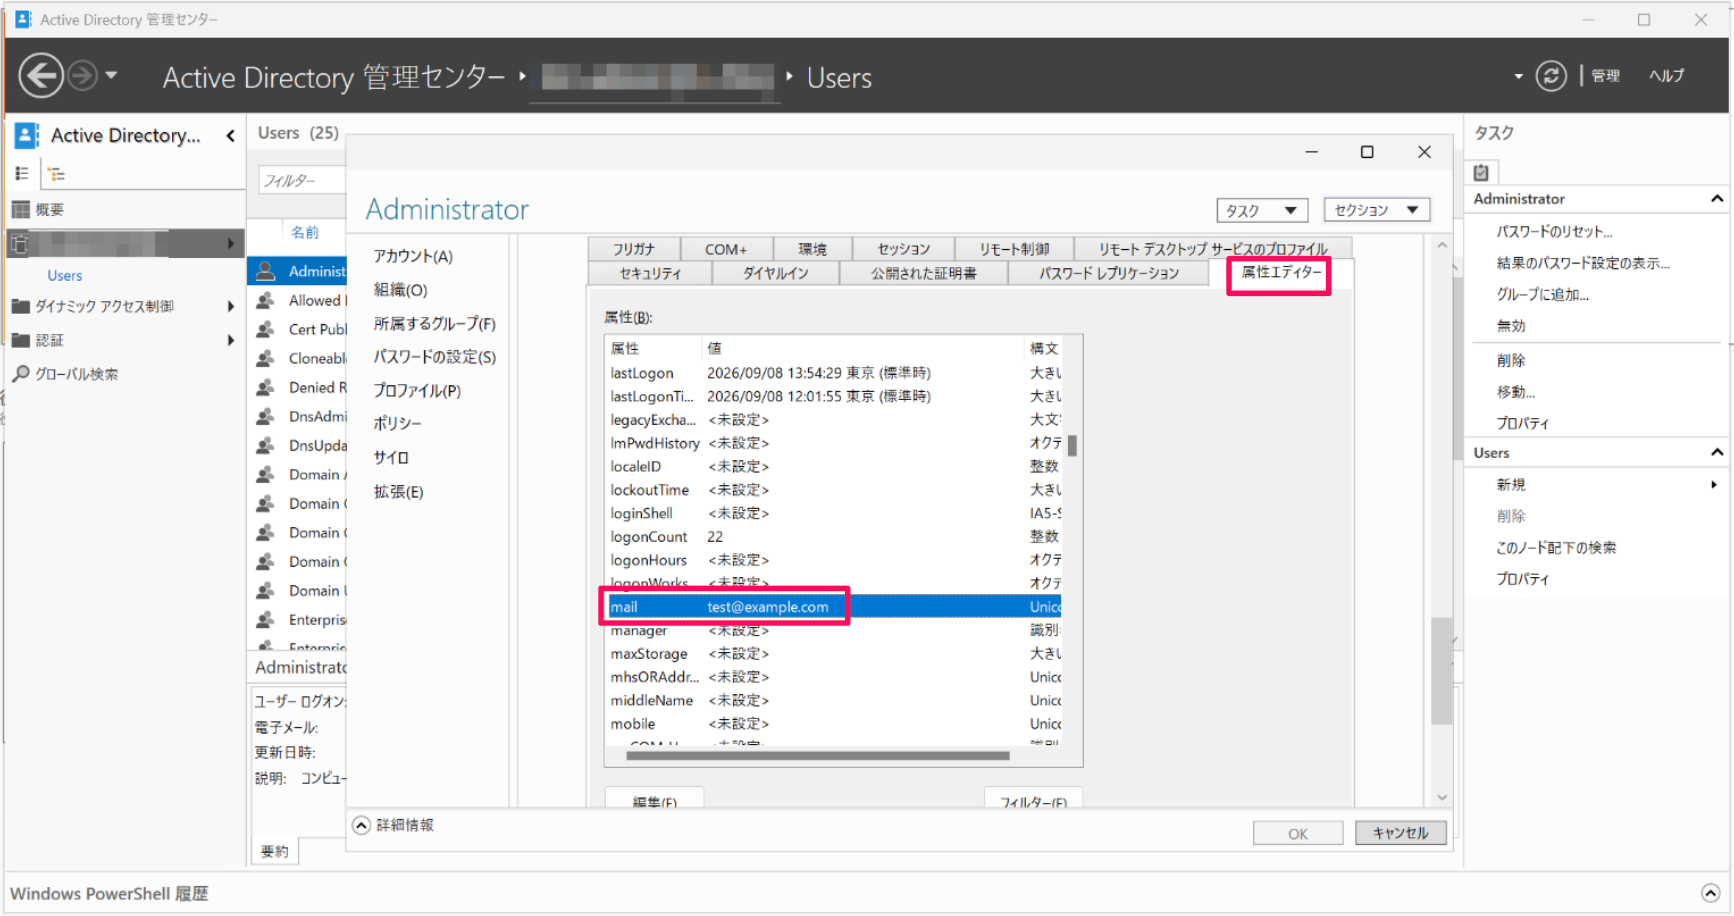
Task: Collapse the Active Directory navigation pane
Action: click(231, 136)
